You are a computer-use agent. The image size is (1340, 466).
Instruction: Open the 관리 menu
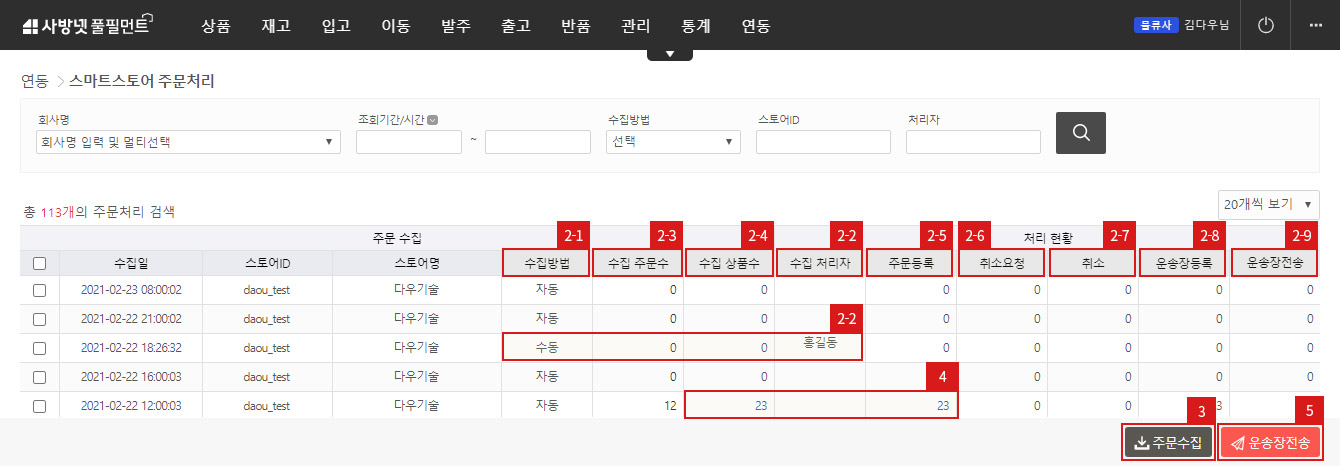pyautogui.click(x=635, y=26)
